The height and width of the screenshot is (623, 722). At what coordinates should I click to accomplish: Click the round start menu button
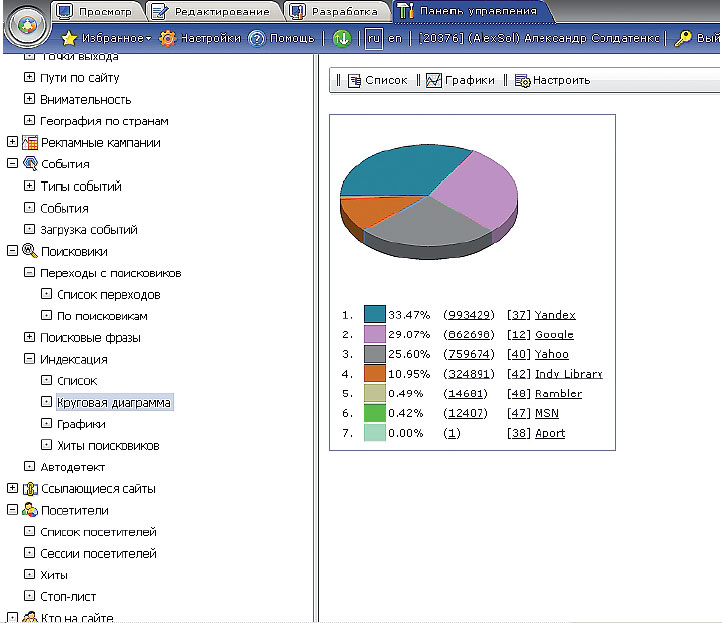[27, 27]
